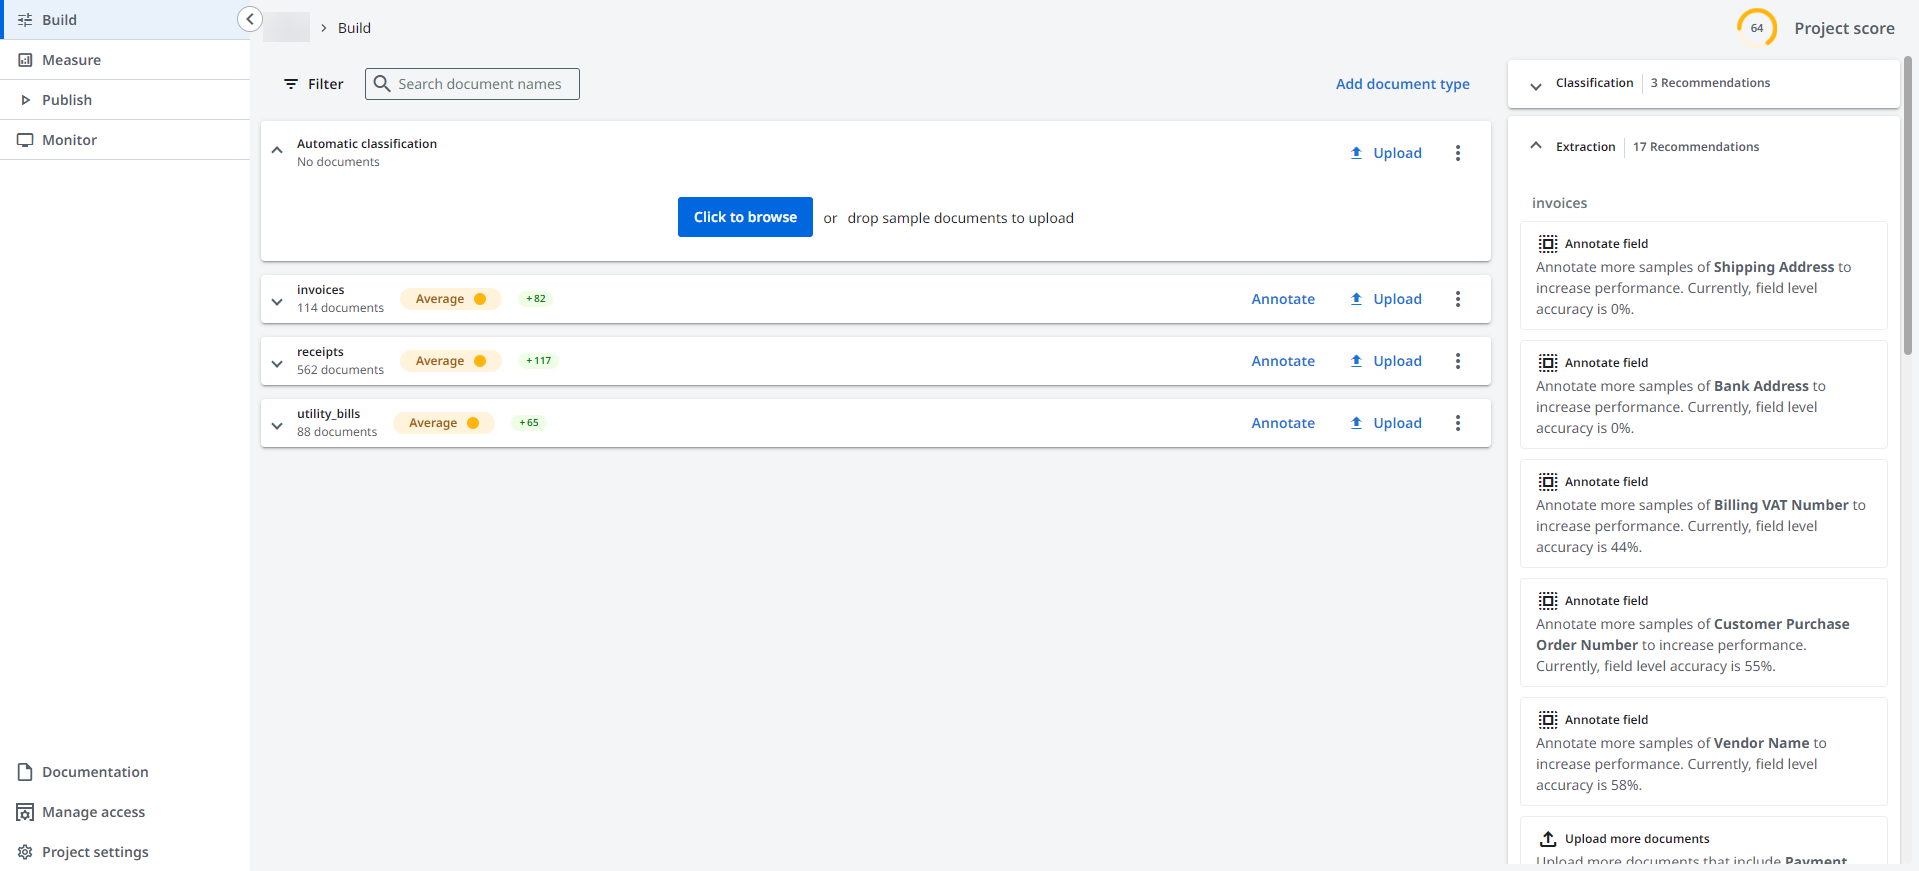Expand the Classification recommendations section
The width and height of the screenshot is (1919, 871).
coord(1536,86)
